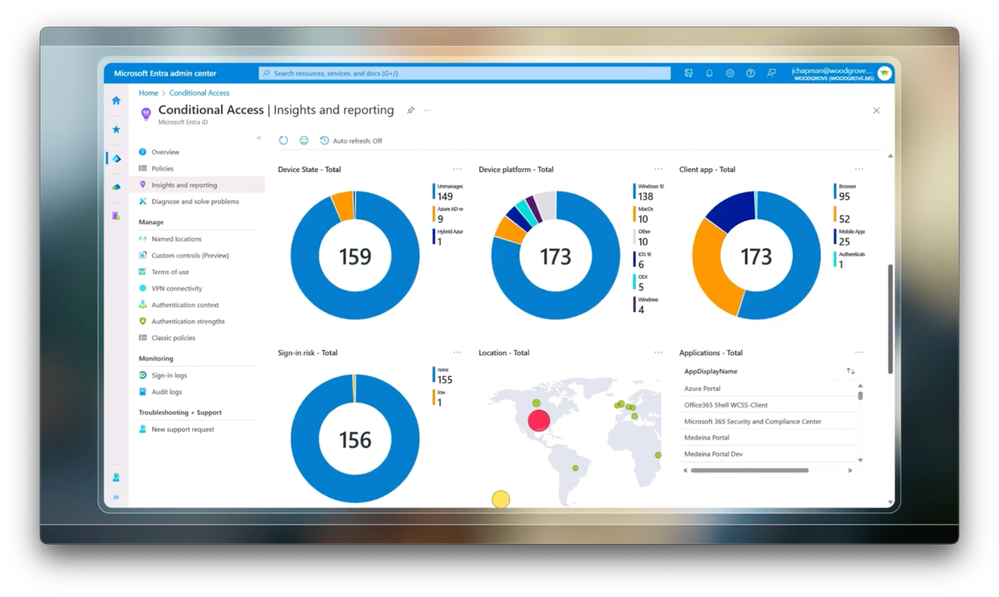Open Overview menu item
999x597 pixels.
165,152
